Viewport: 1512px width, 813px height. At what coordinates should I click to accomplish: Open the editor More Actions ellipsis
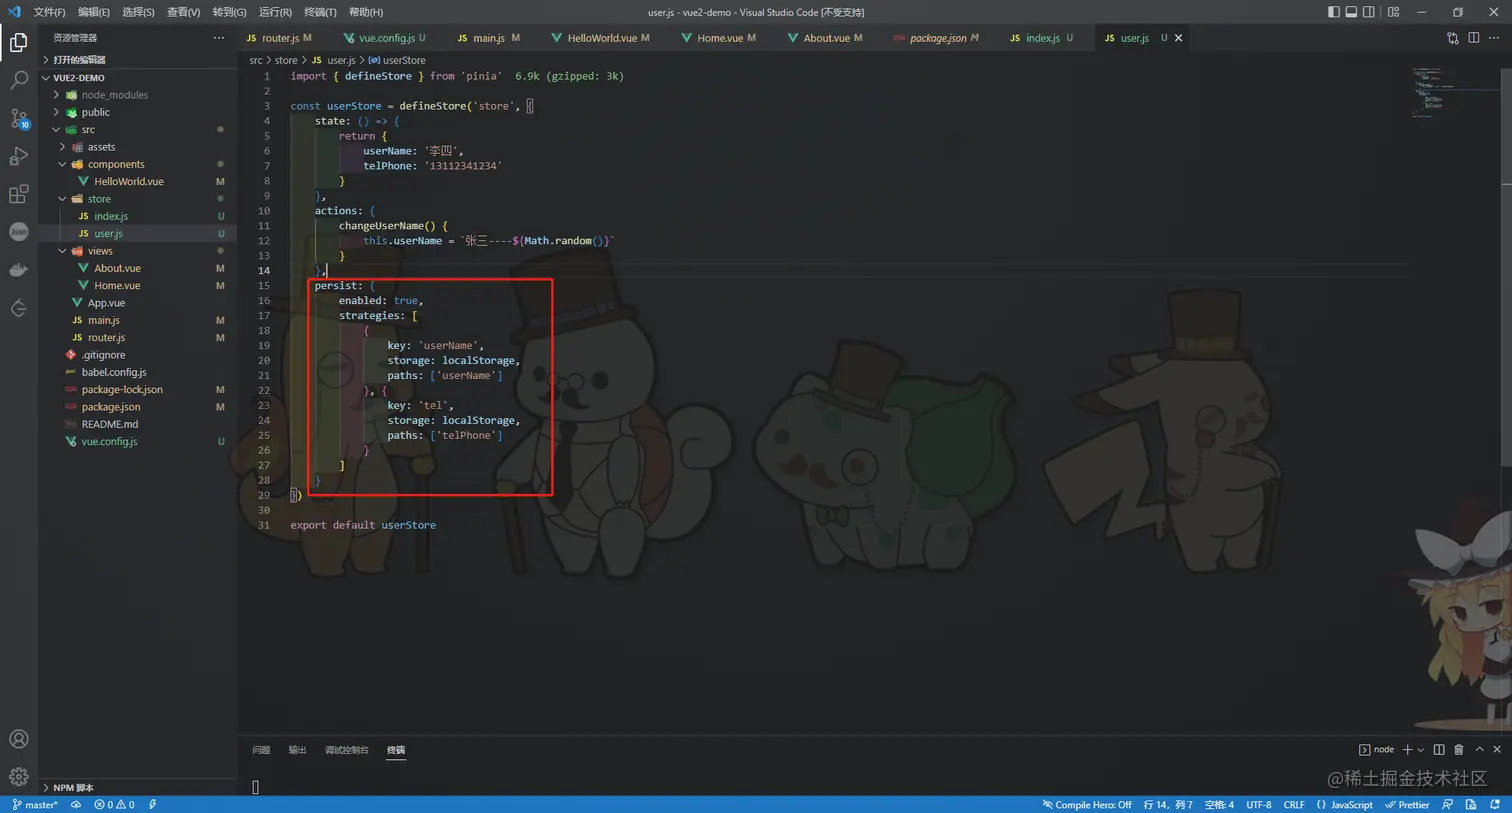pyautogui.click(x=1493, y=38)
